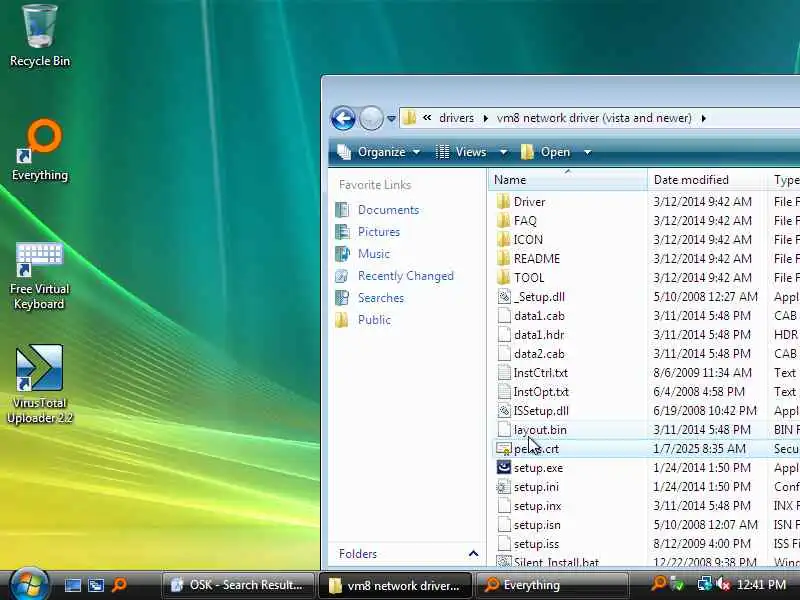Click the Views toolbar button
The width and height of the screenshot is (800, 600).
(x=463, y=152)
